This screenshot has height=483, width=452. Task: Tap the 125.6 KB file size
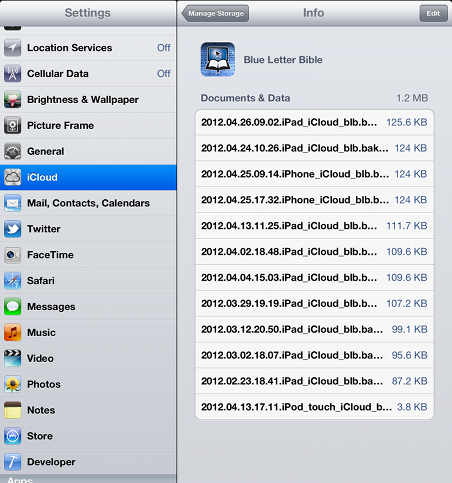[x=407, y=122]
